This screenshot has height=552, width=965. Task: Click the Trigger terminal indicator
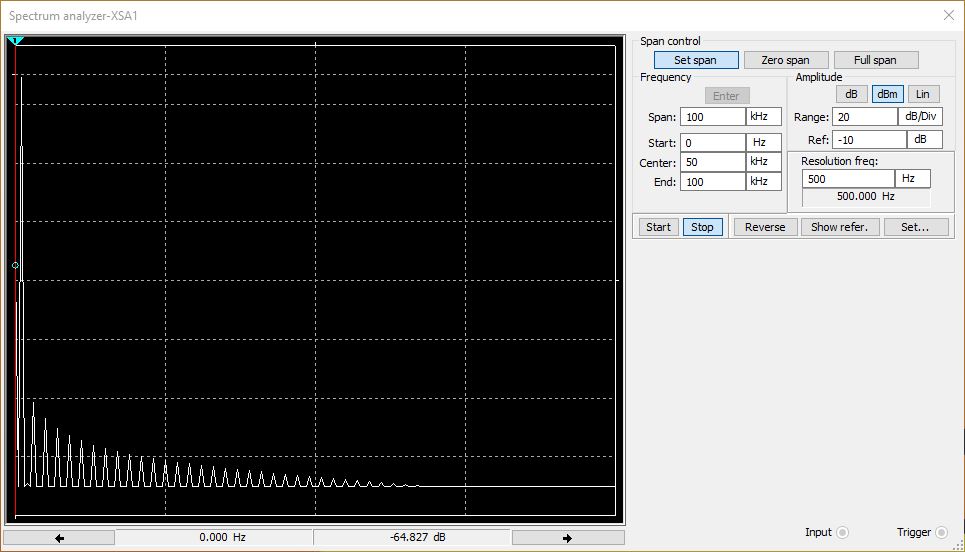[x=941, y=532]
